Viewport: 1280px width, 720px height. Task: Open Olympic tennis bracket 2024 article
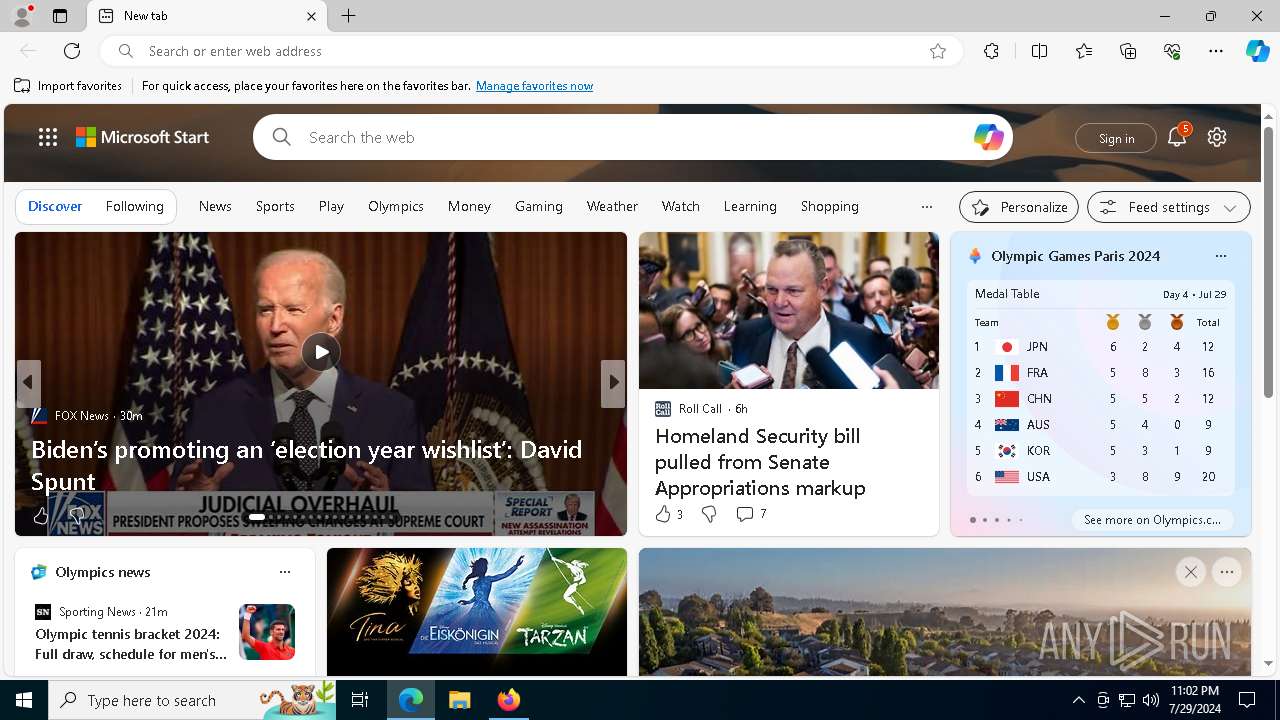(x=131, y=644)
